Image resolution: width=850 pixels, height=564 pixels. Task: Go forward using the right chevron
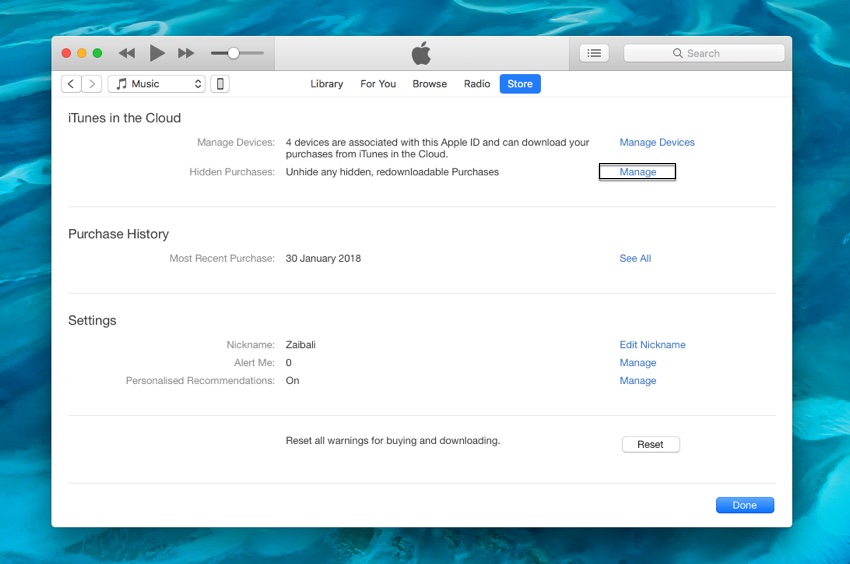(92, 84)
